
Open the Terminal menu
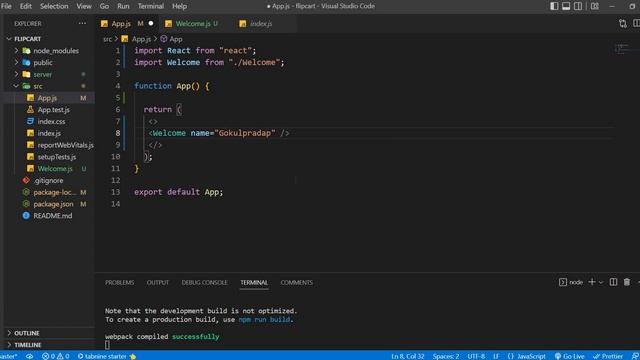151,6
